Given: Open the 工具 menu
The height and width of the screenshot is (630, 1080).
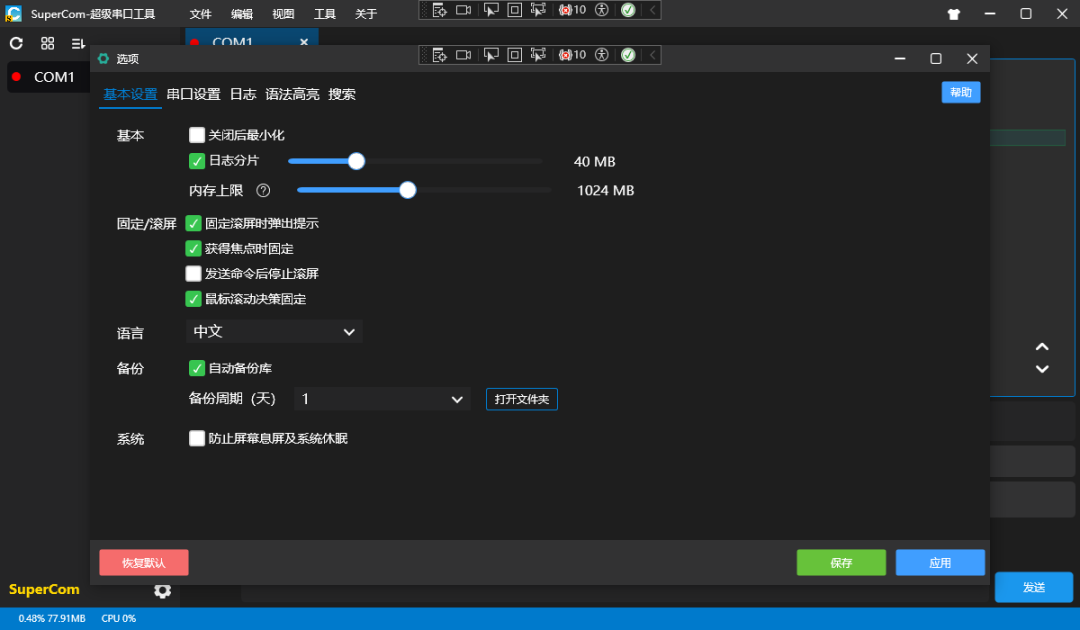Looking at the screenshot, I should [323, 14].
